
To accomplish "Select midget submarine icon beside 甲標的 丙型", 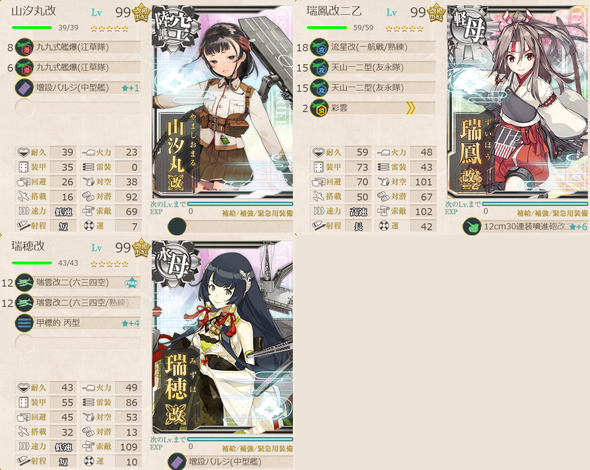I will [24, 323].
